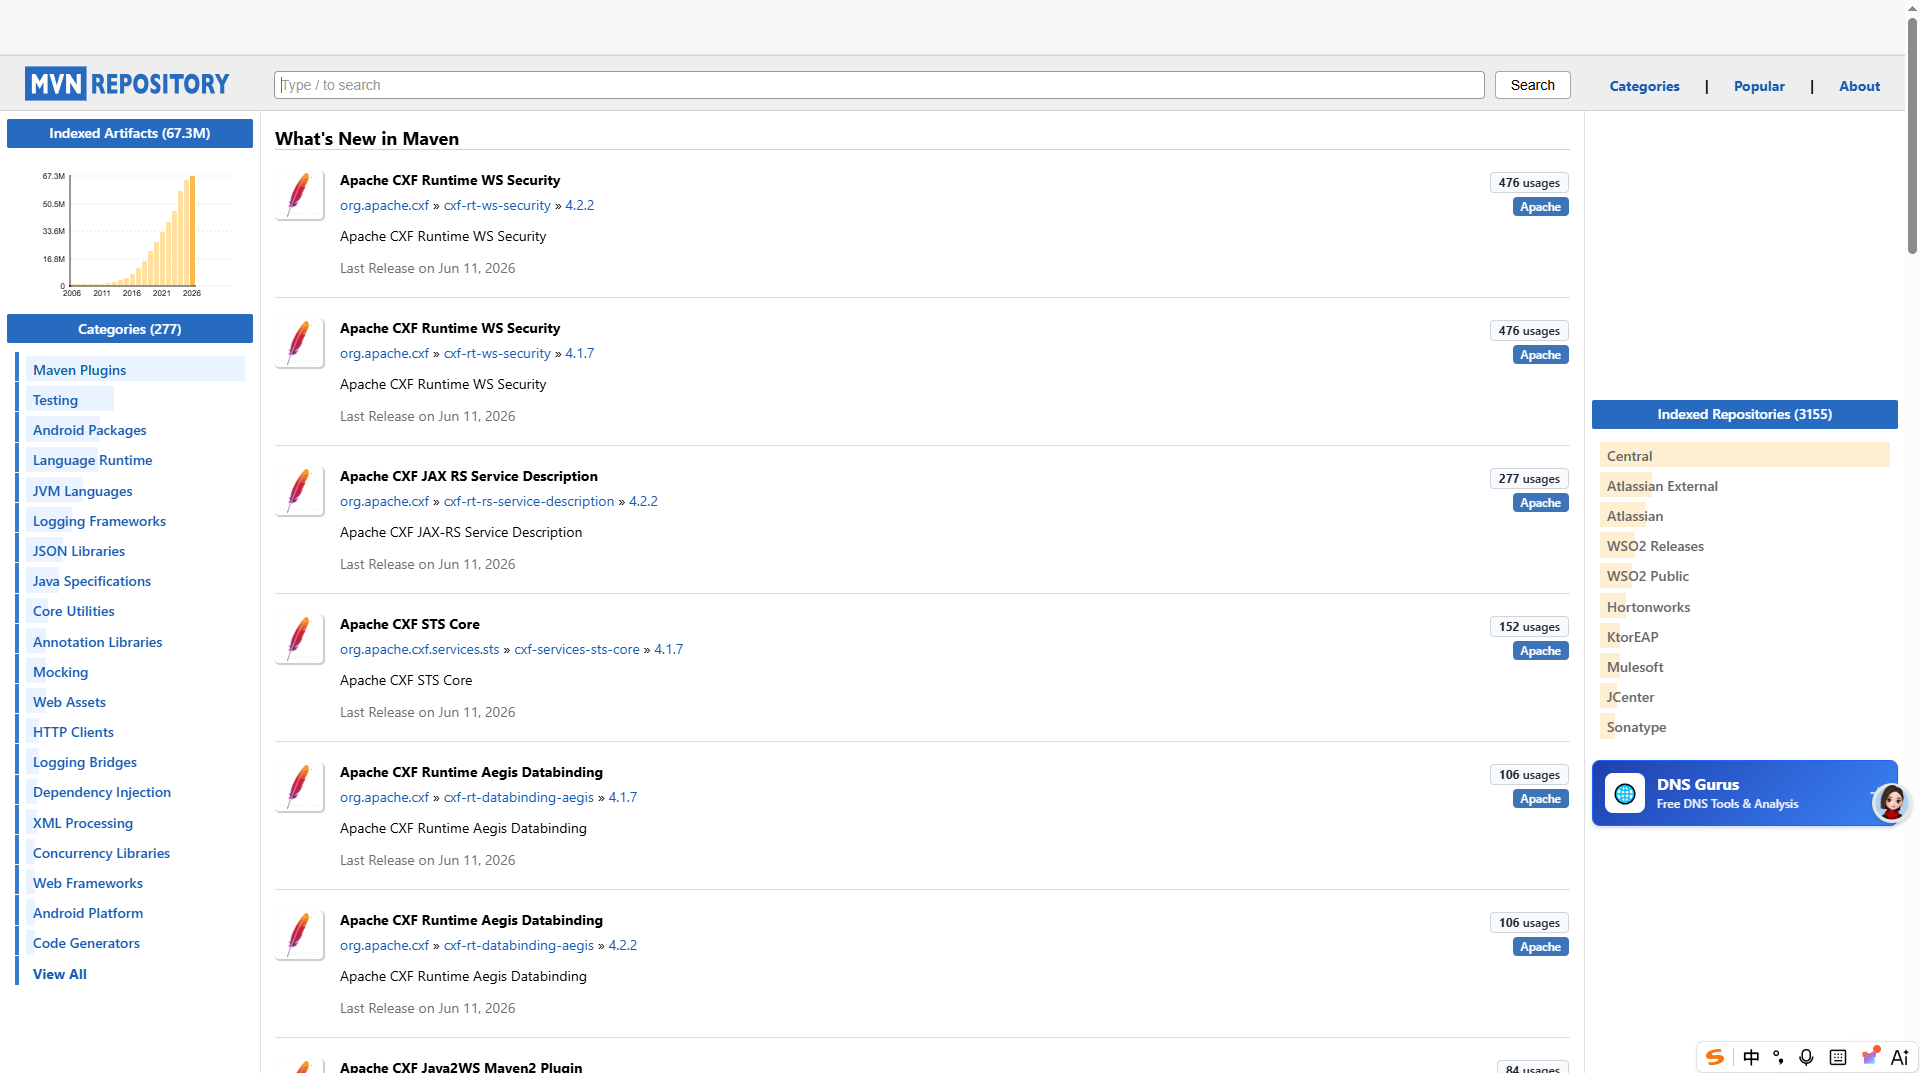Open the JVM Languages category
Screen dimensions: 1920x1073
pyautogui.click(x=82, y=491)
